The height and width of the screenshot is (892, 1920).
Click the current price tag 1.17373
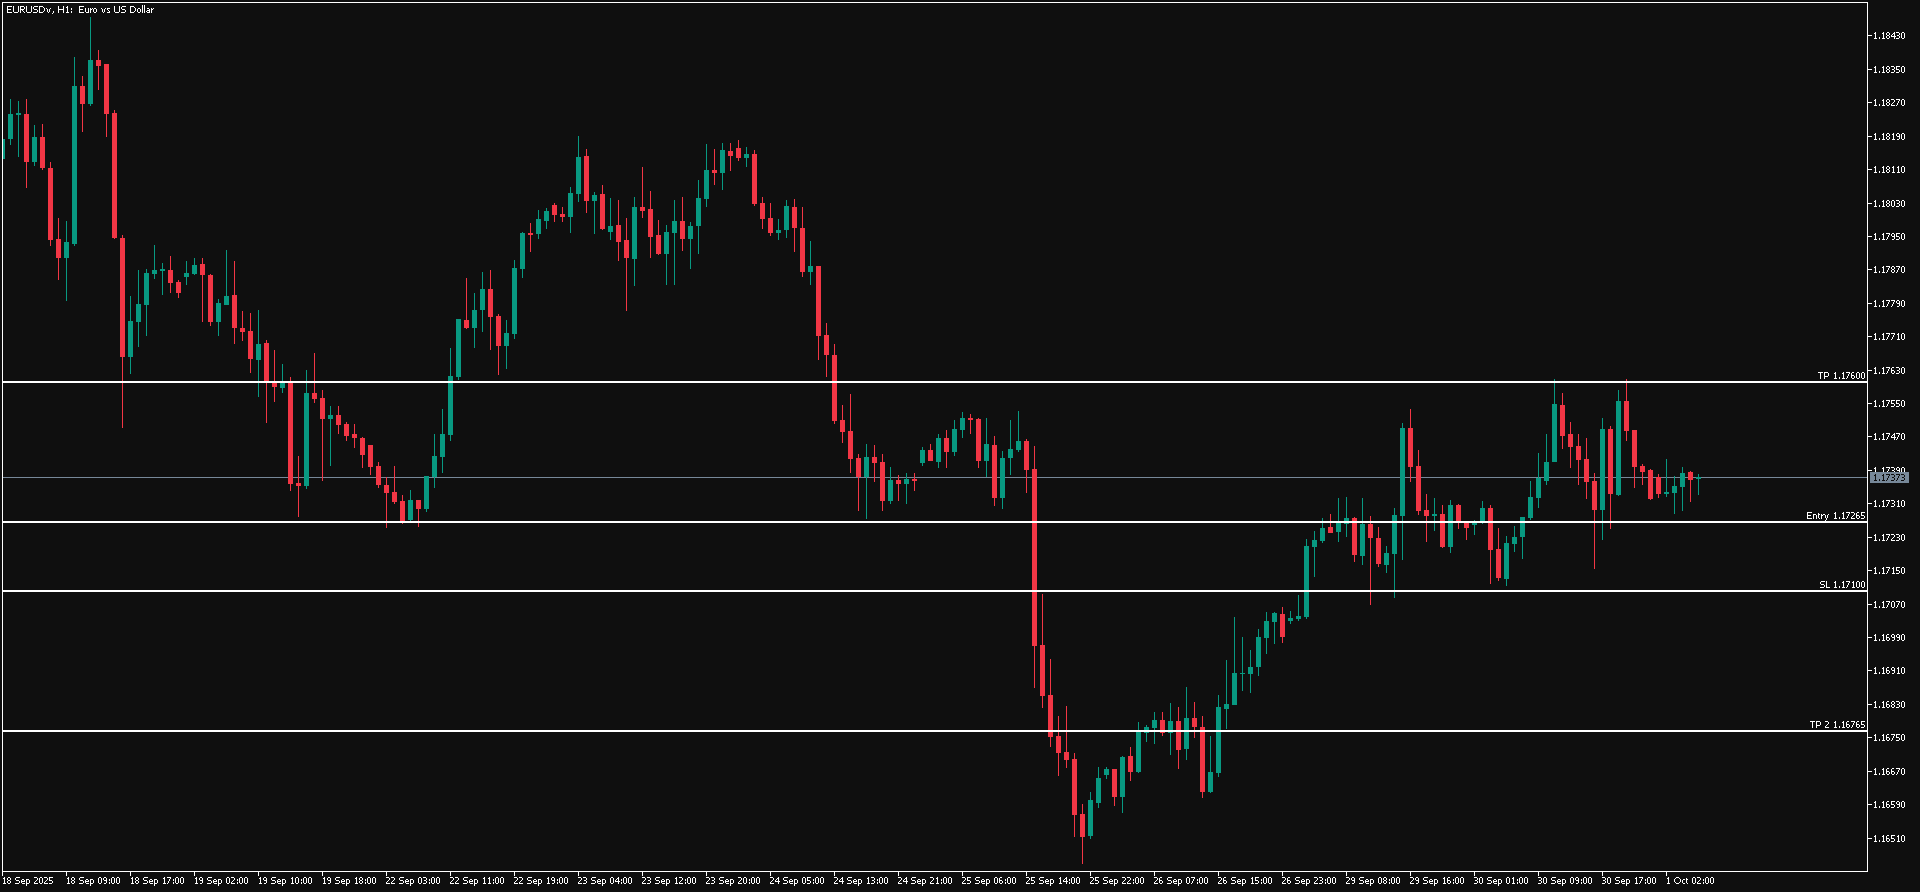(x=1889, y=478)
